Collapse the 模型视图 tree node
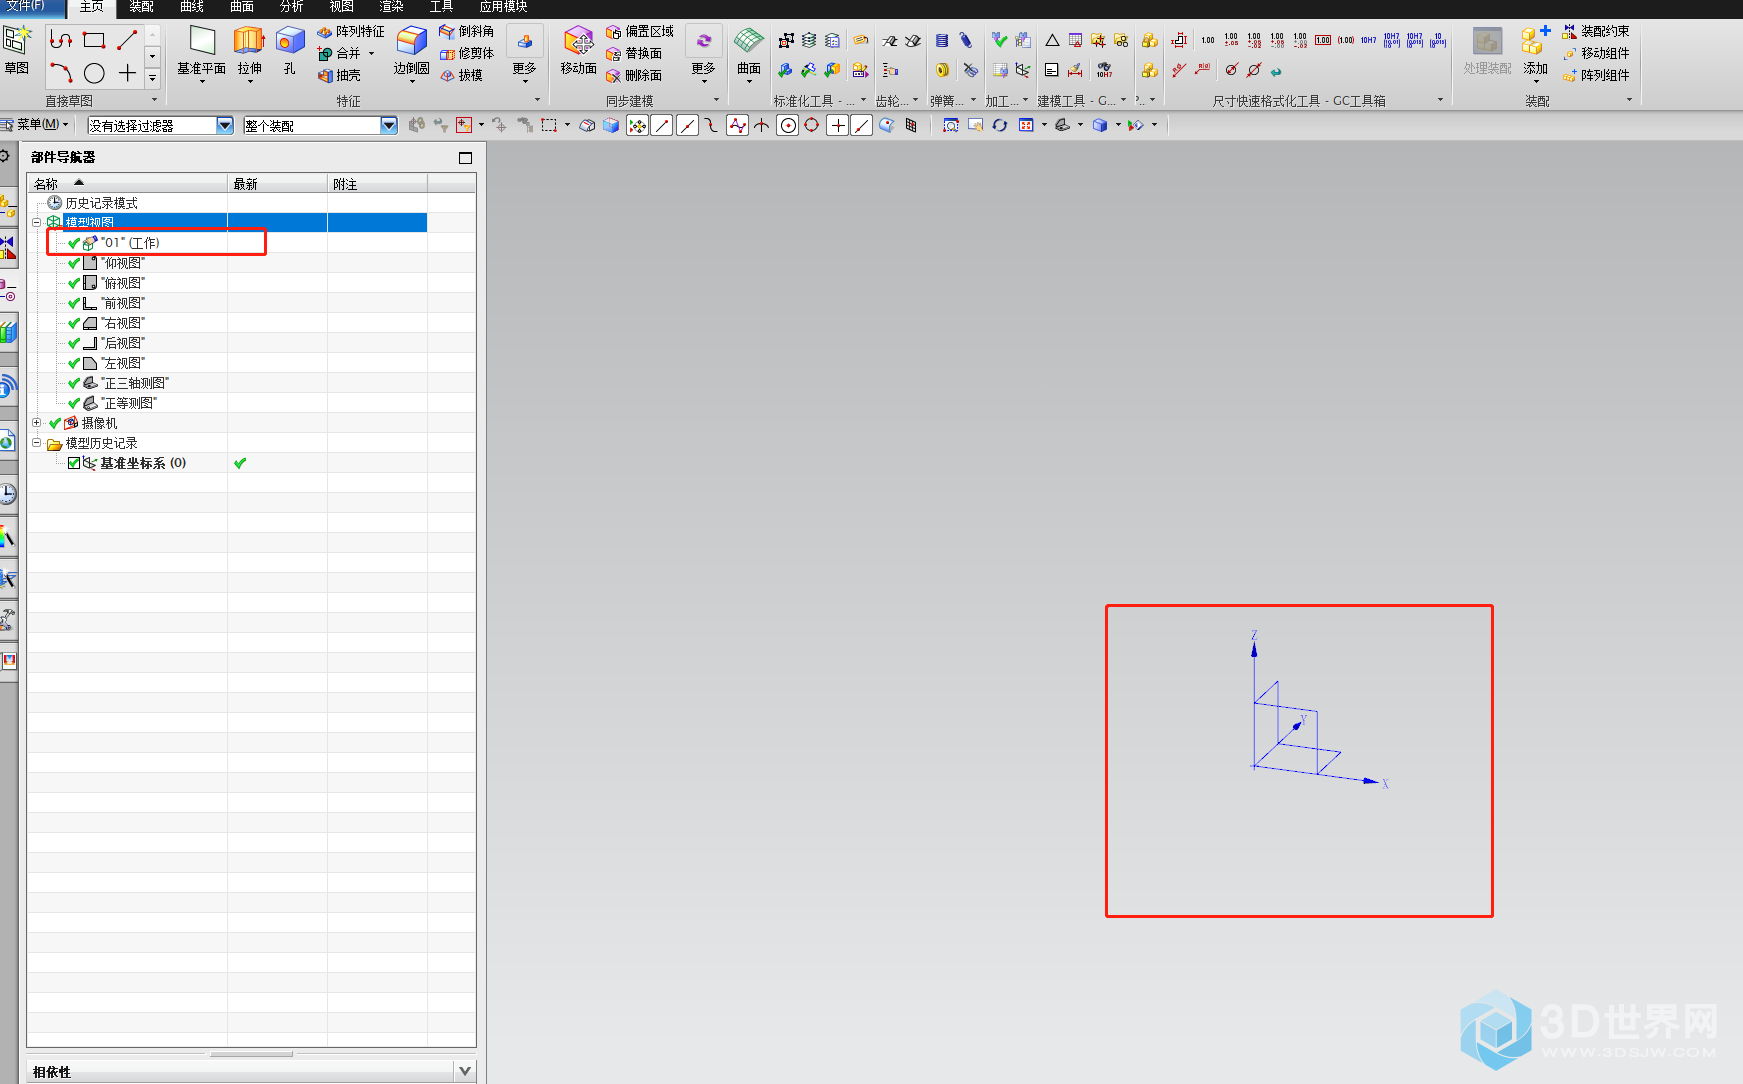 (37, 222)
